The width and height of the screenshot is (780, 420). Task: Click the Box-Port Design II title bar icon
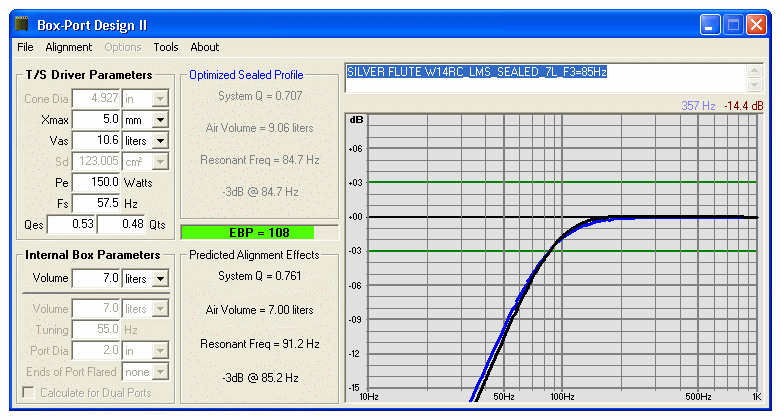coord(22,24)
